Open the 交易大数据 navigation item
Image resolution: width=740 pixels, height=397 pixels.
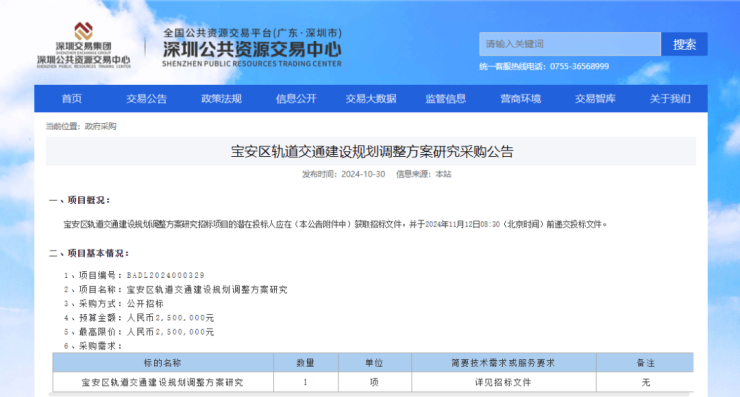click(x=371, y=99)
